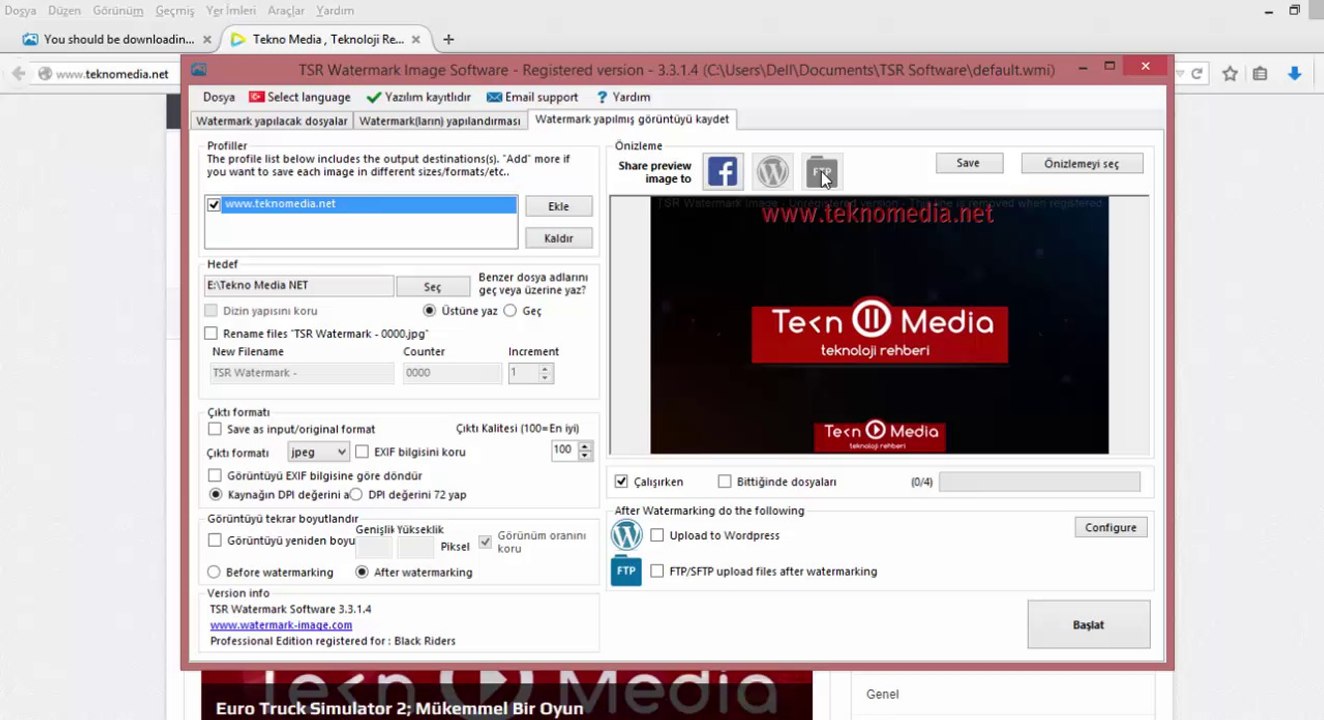Check Save as input/original format

tap(214, 429)
